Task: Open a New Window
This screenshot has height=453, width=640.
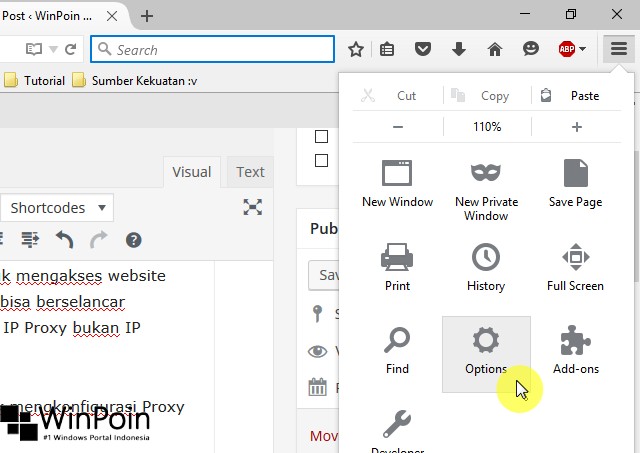Action: coord(397,184)
